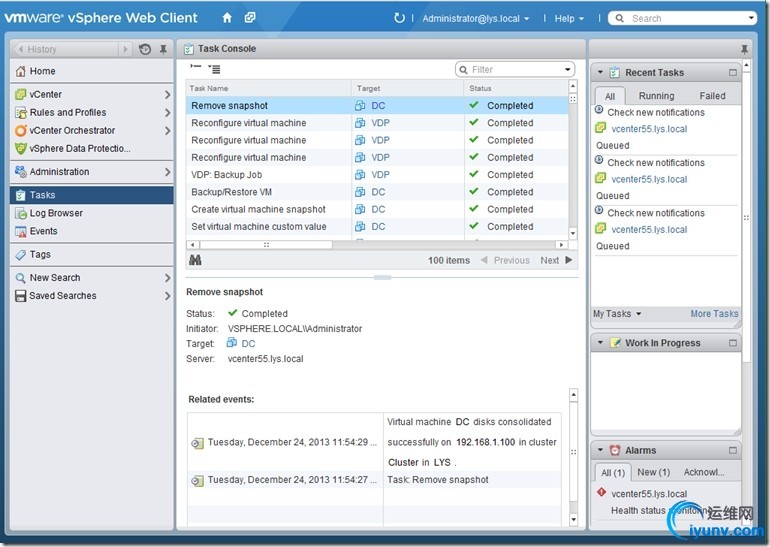Screen dimensions: 770x547
Task: Open vSphere Data Protection
Action: [91, 148]
